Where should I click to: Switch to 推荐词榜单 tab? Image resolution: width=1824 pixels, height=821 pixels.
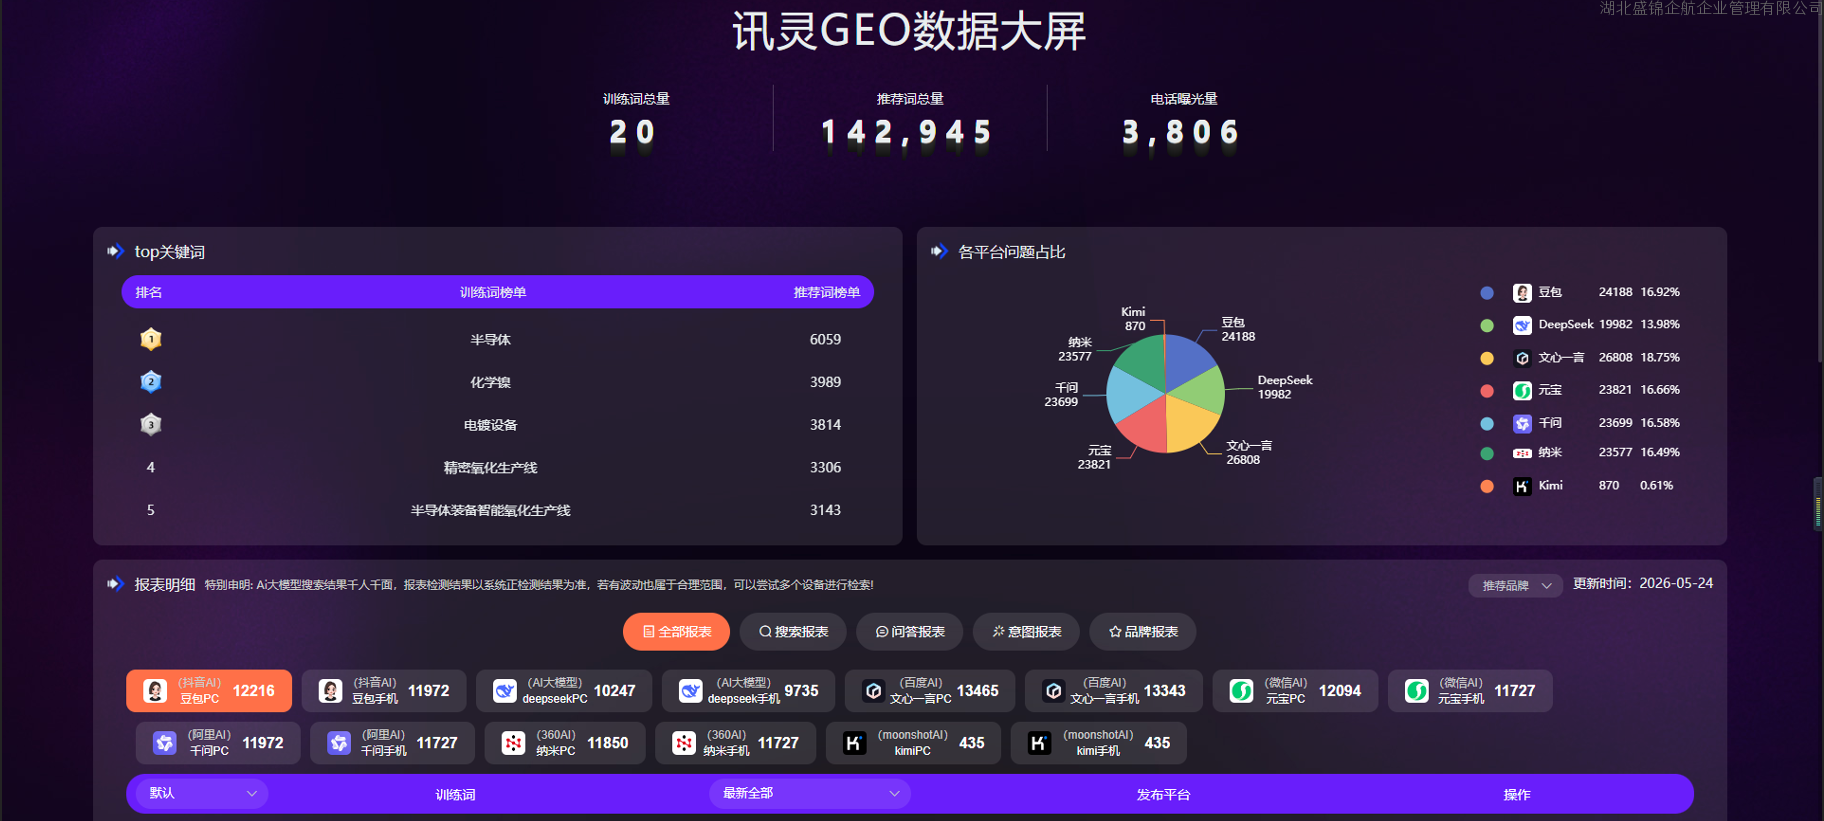[827, 292]
